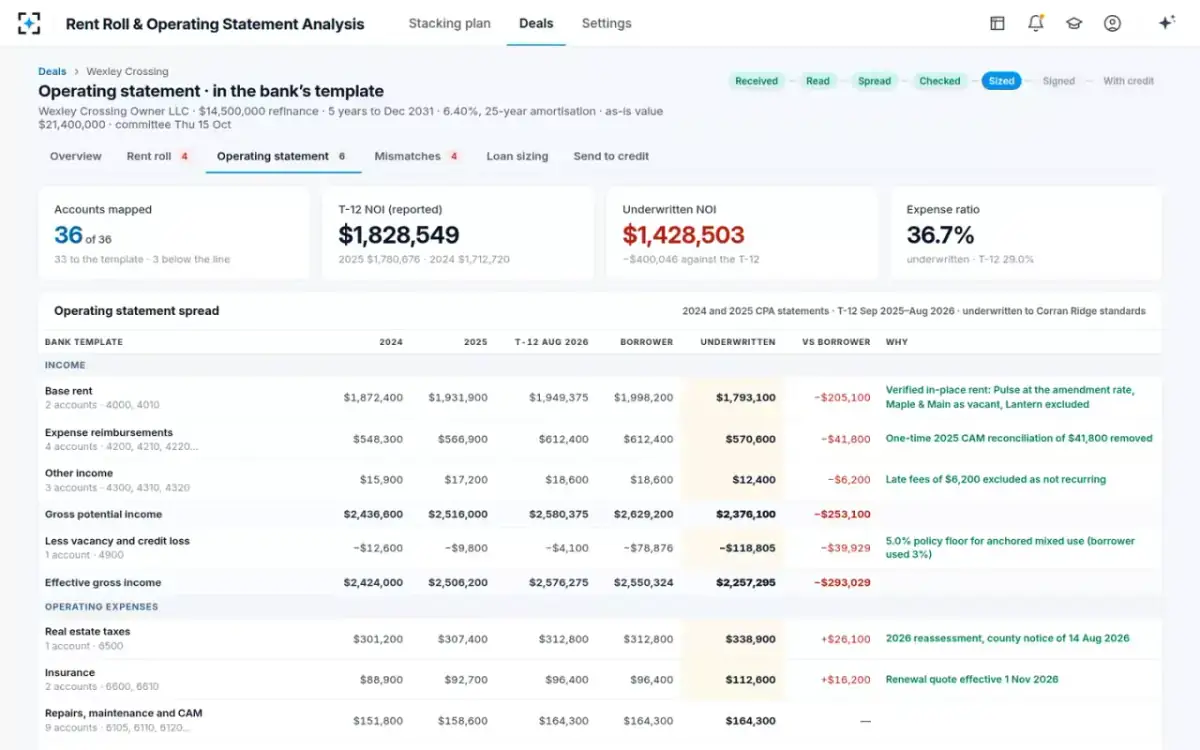1200x750 pixels.
Task: Click the Sized status pill
Action: 1001,81
